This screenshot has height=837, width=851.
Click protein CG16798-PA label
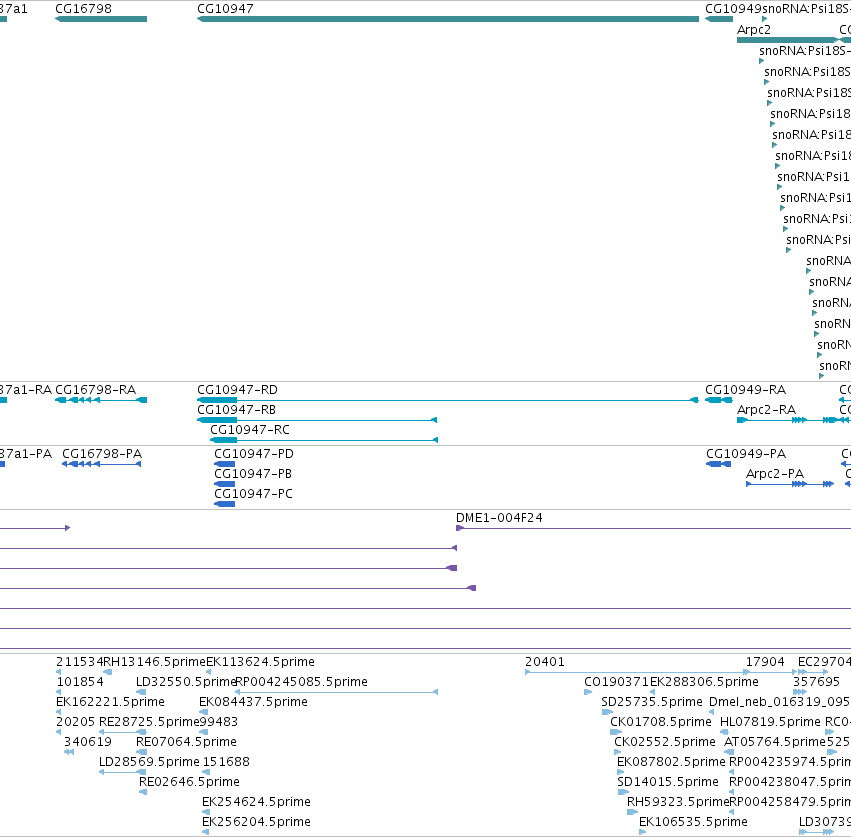[x=102, y=454]
